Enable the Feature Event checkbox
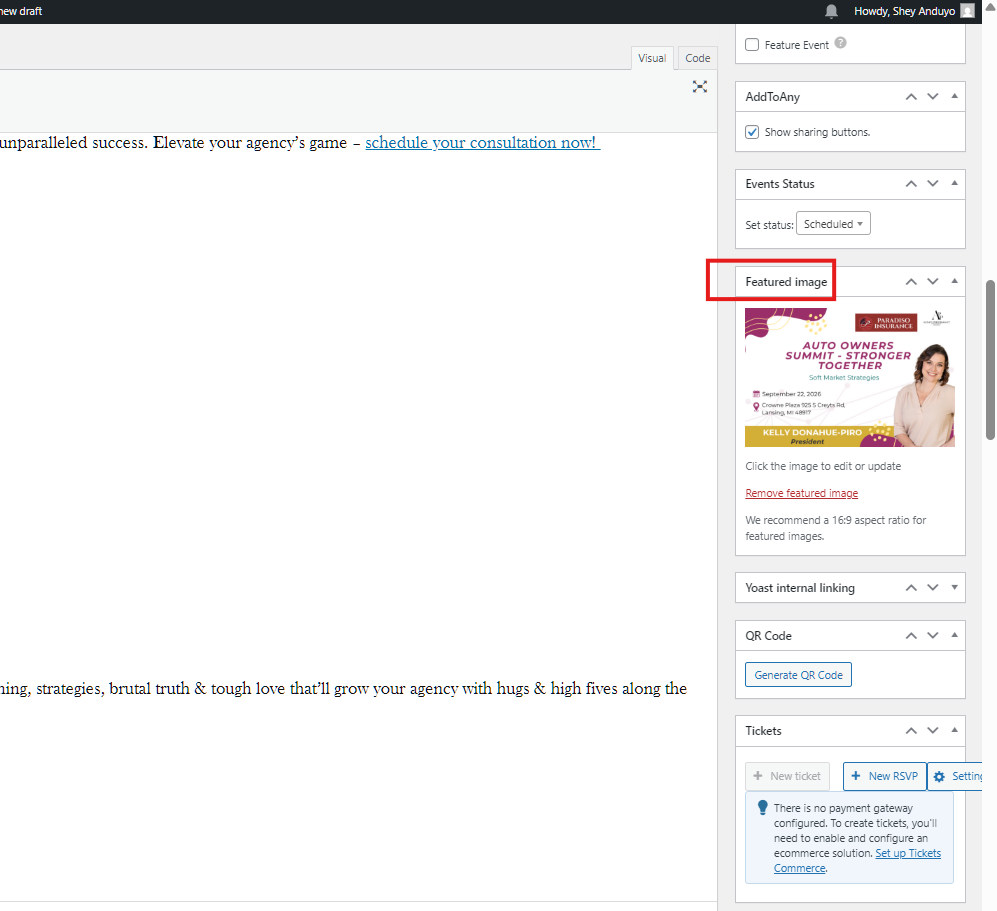 (752, 45)
